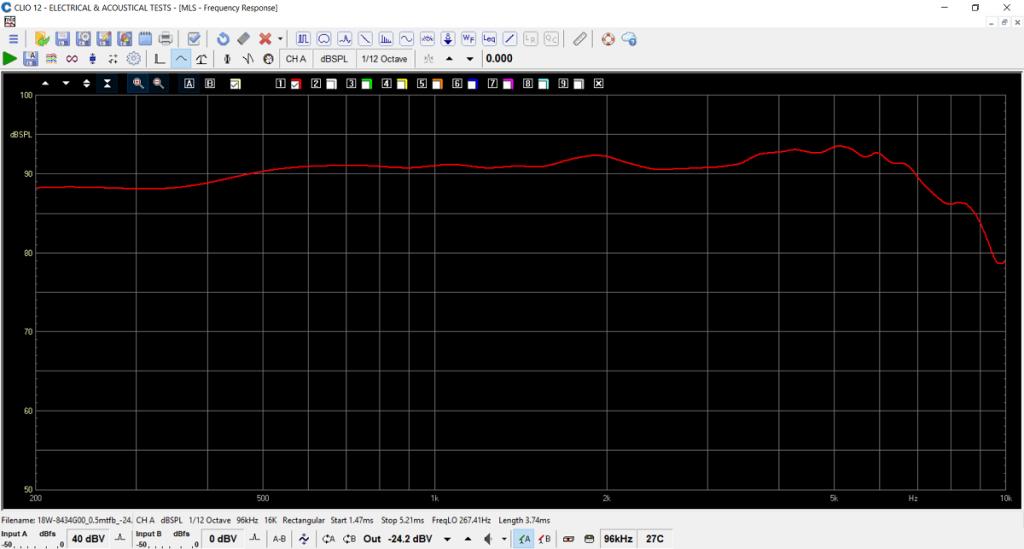Click Input A 40 dBV sensitivity display

(88, 539)
